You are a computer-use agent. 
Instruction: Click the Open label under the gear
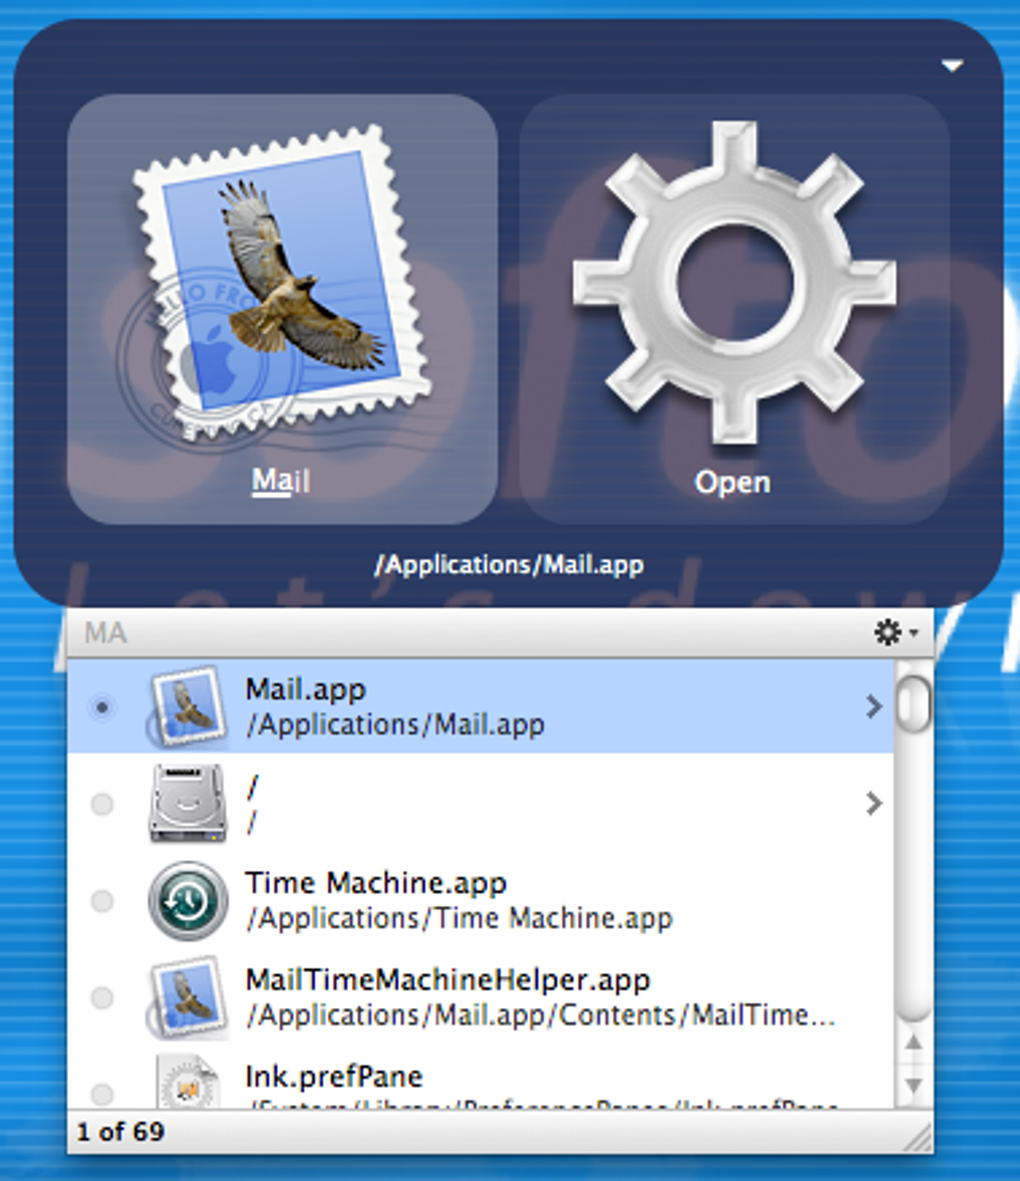[x=732, y=482]
